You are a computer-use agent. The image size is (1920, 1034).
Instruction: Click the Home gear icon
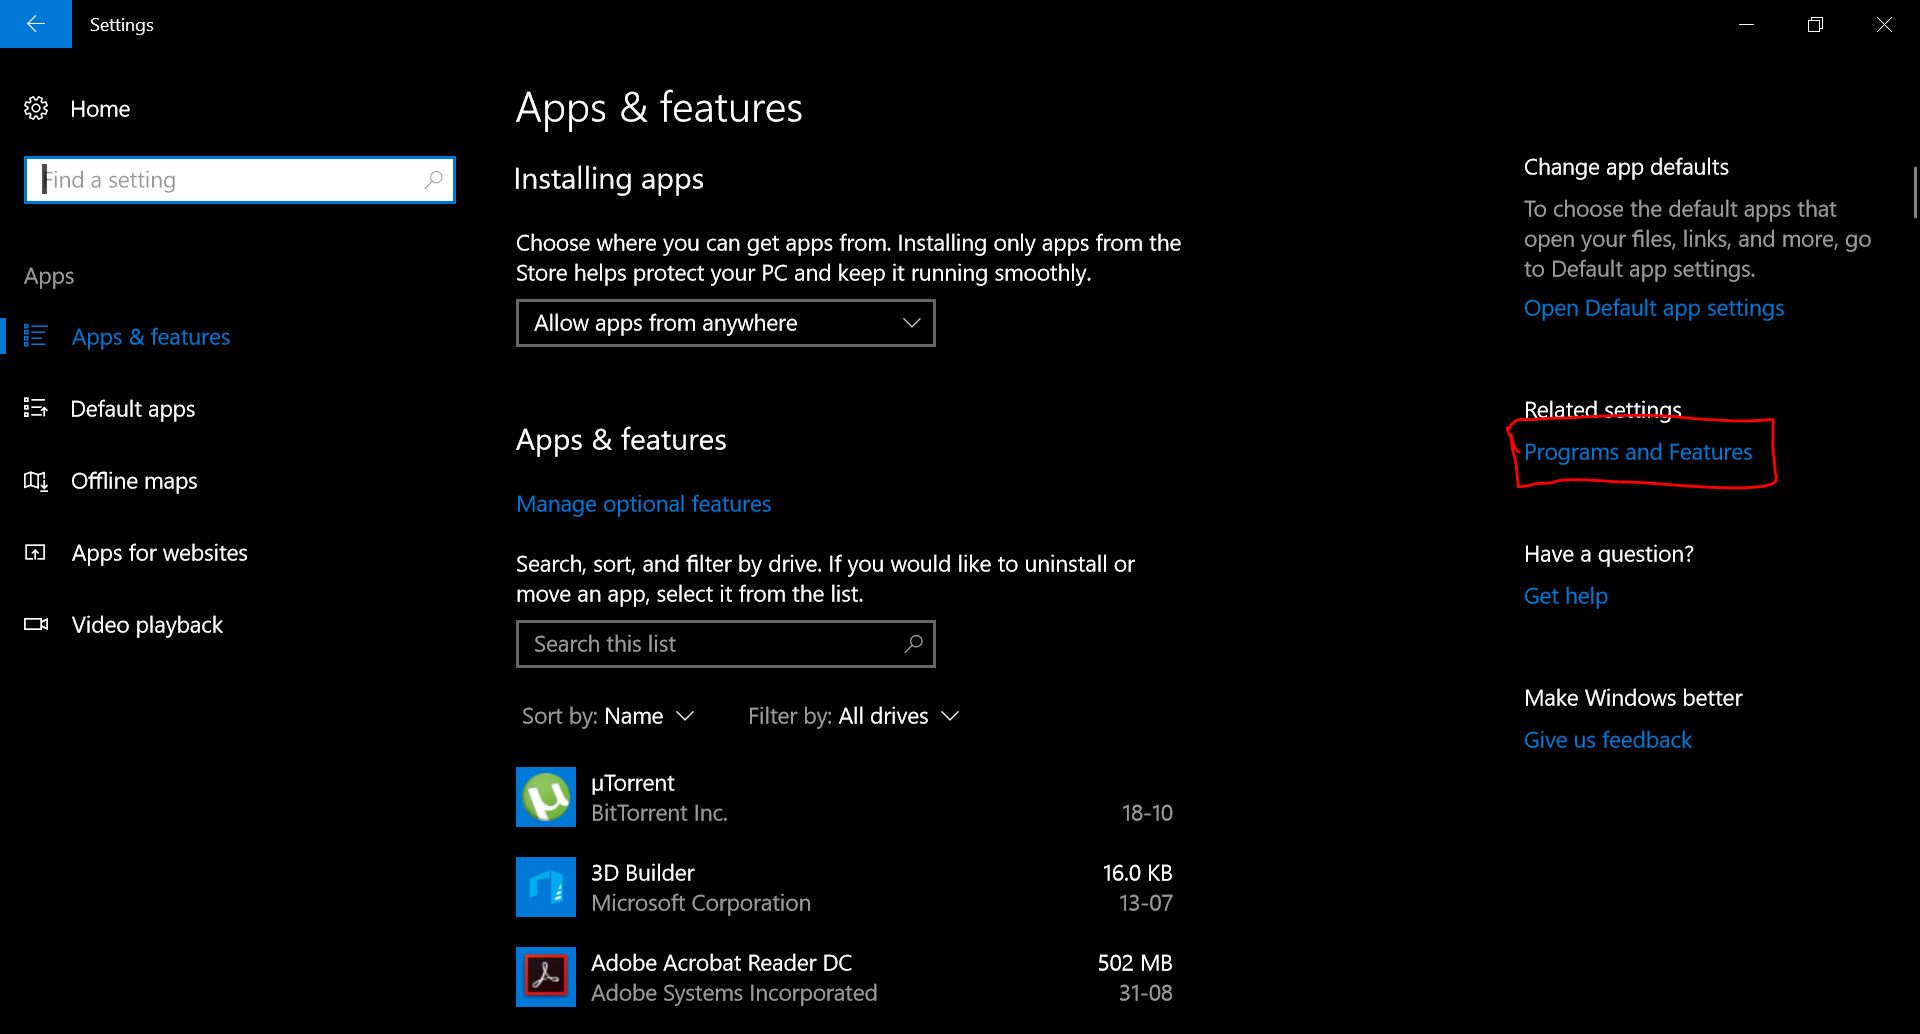pos(36,109)
